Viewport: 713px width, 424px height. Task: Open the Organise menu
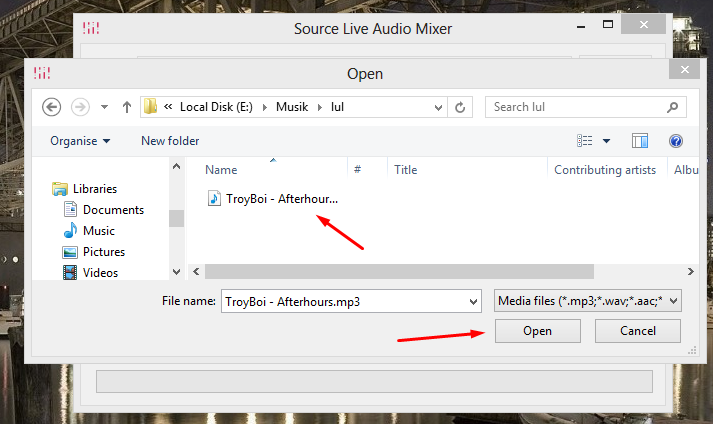(80, 141)
